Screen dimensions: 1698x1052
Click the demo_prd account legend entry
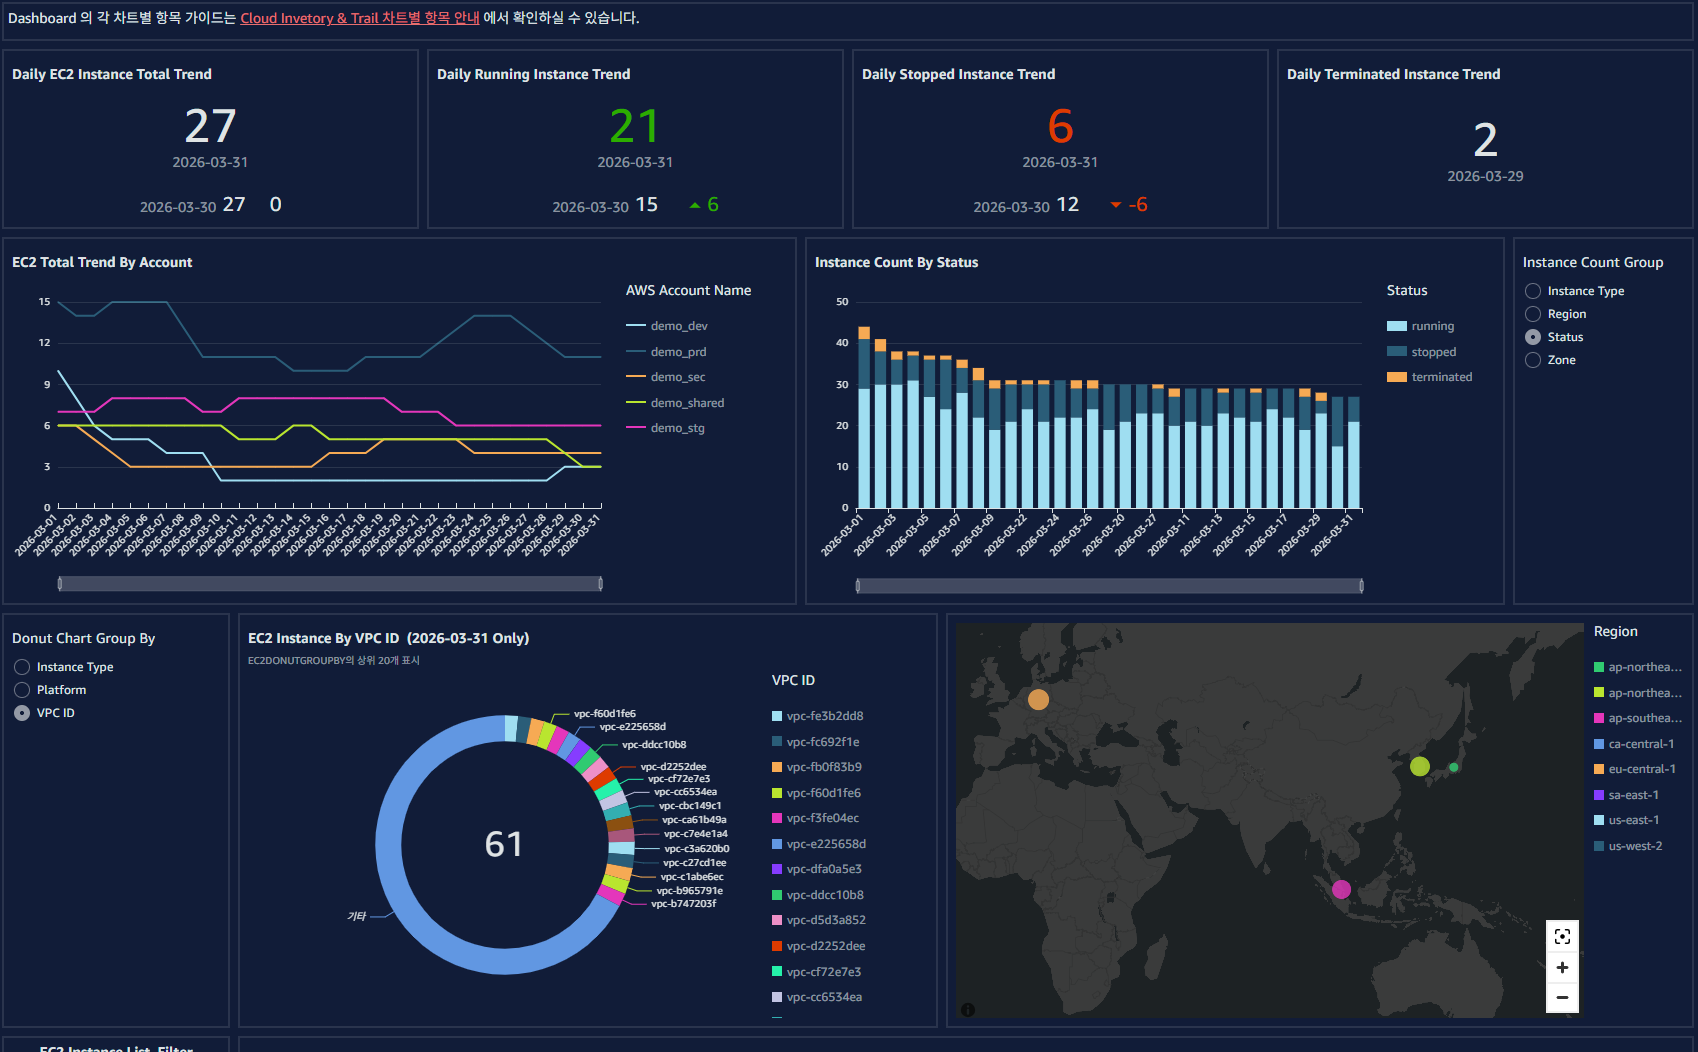tap(666, 352)
